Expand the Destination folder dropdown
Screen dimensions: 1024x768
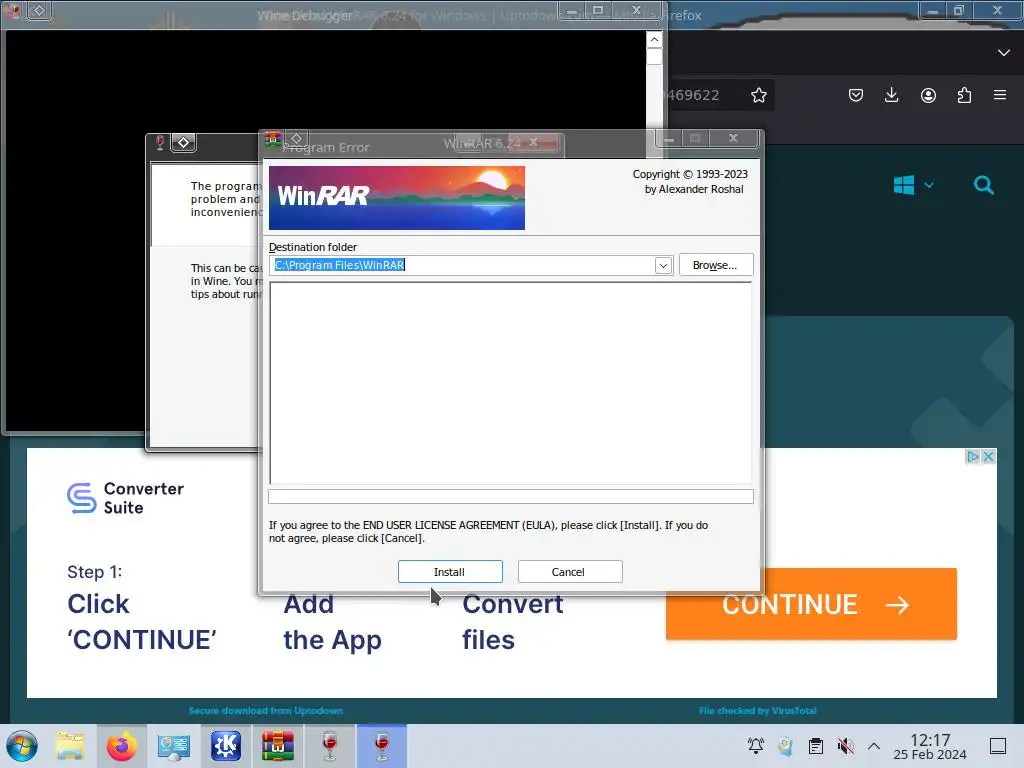(663, 265)
